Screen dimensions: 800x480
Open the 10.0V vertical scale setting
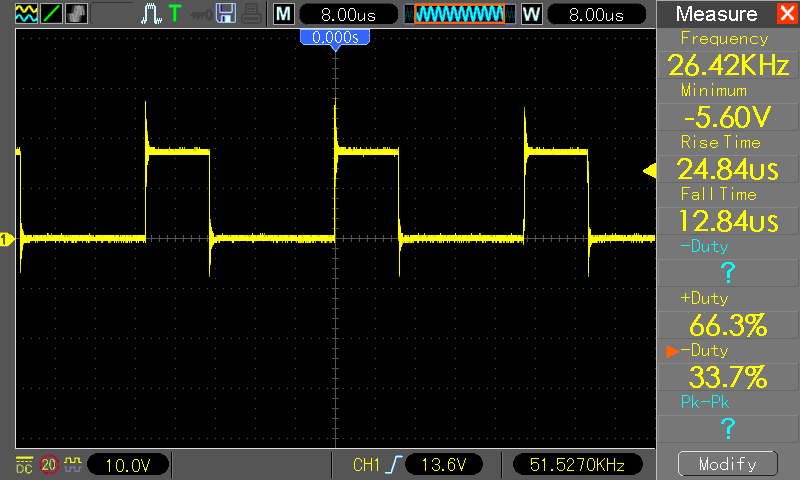tap(128, 465)
